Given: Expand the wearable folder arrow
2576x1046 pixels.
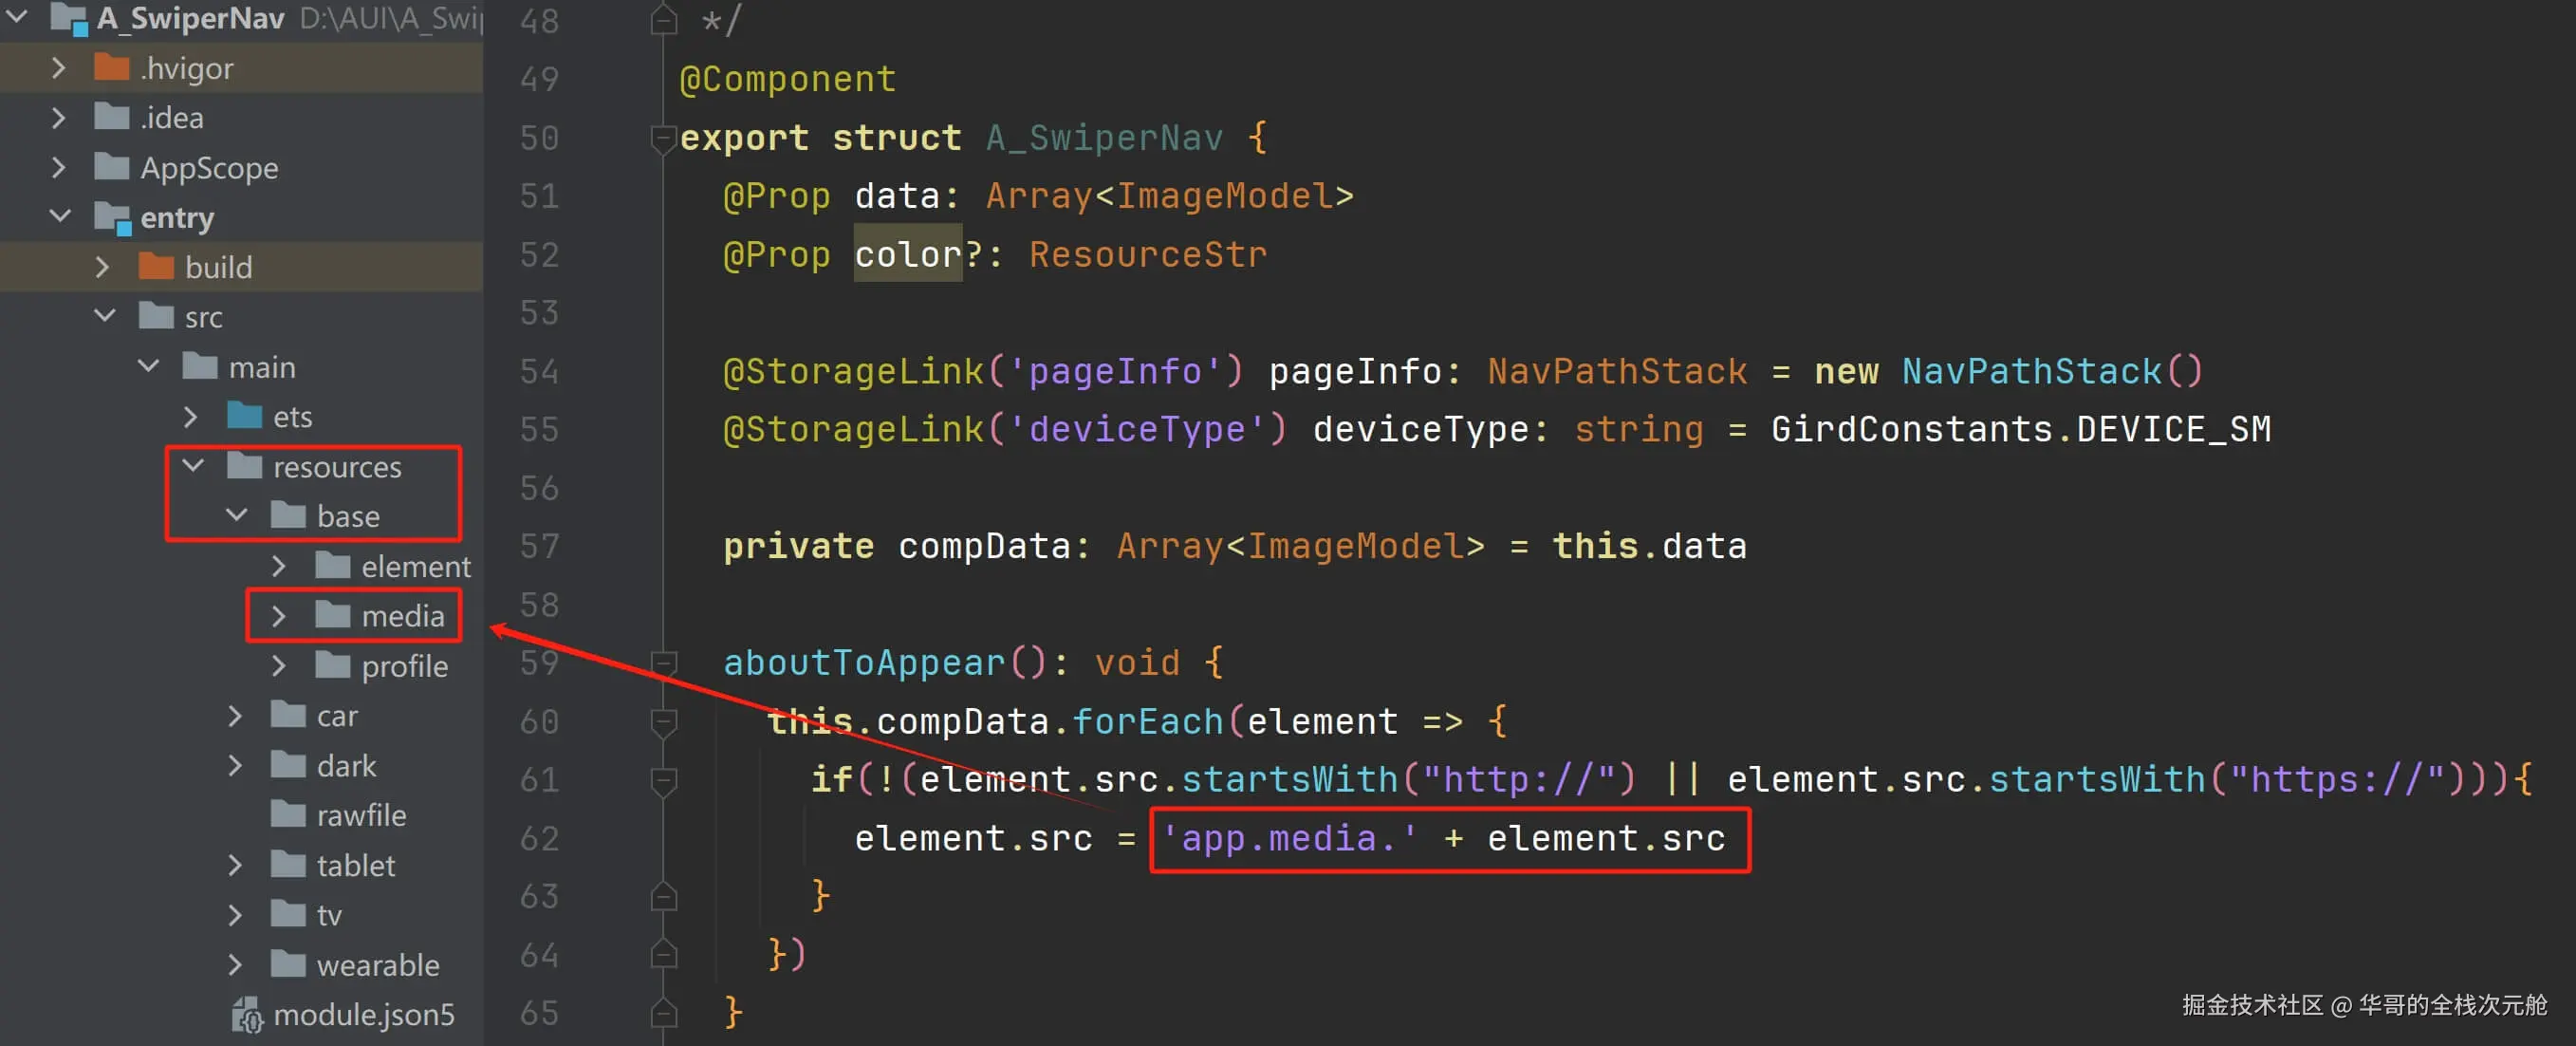Looking at the screenshot, I should click(x=234, y=964).
